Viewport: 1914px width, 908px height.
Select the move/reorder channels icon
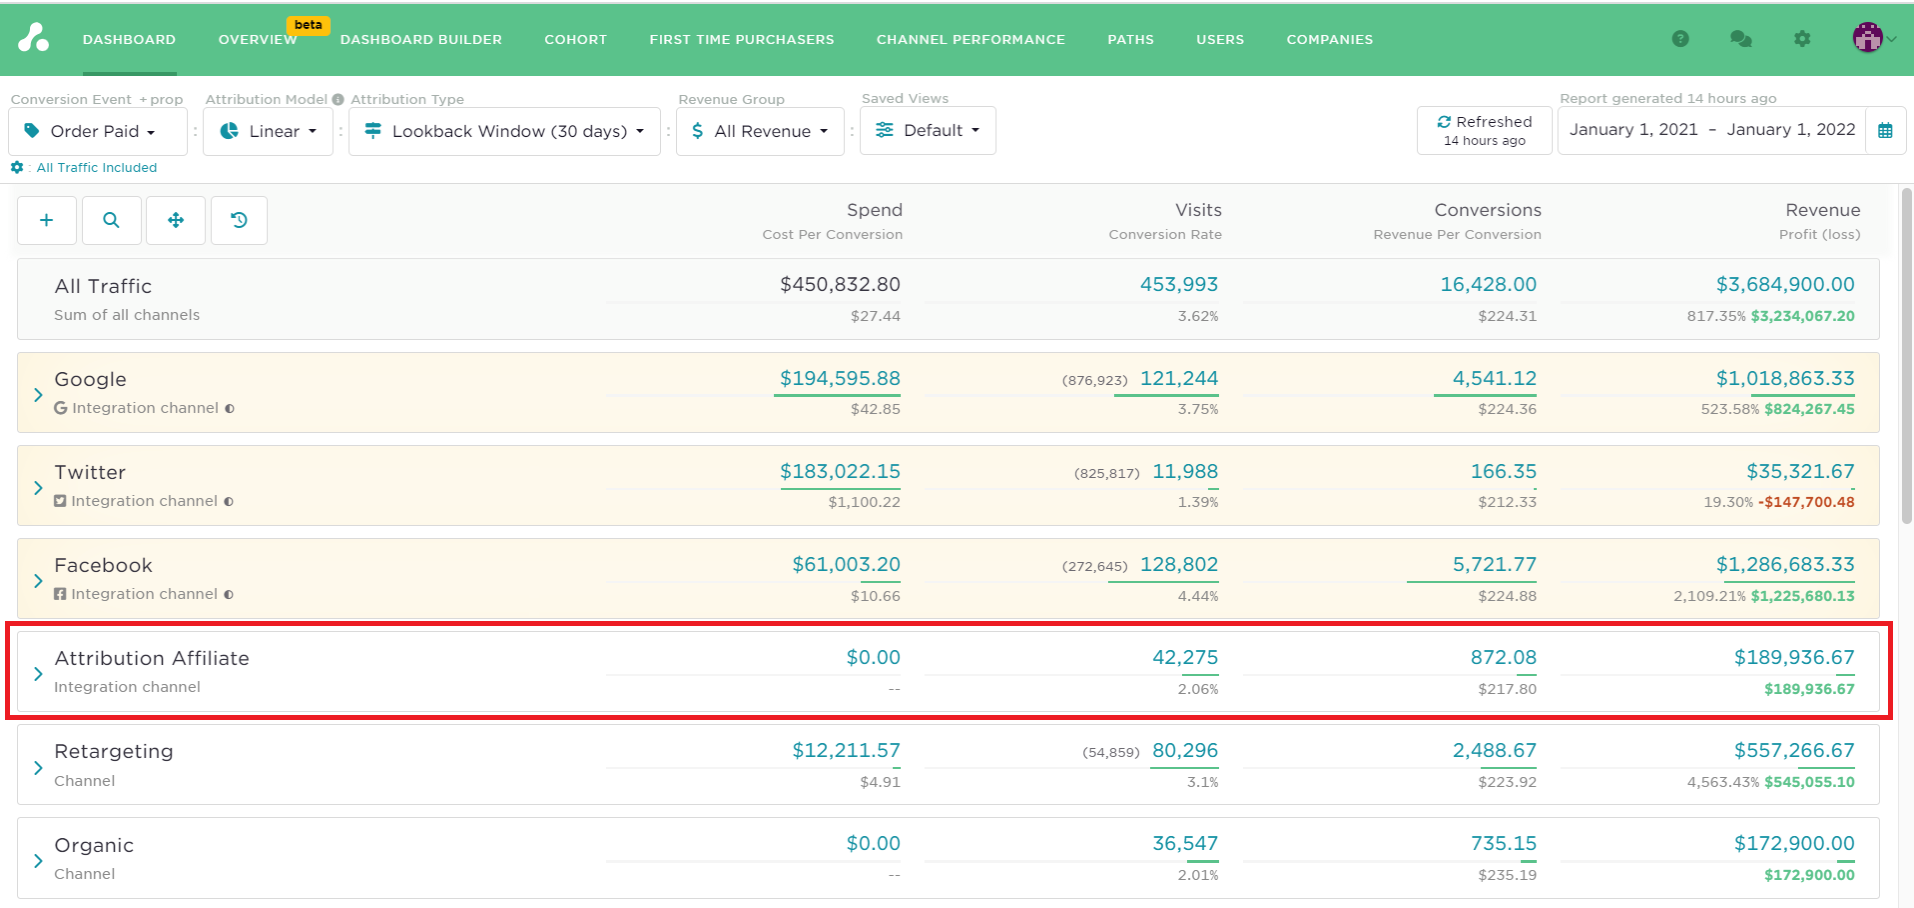[175, 220]
